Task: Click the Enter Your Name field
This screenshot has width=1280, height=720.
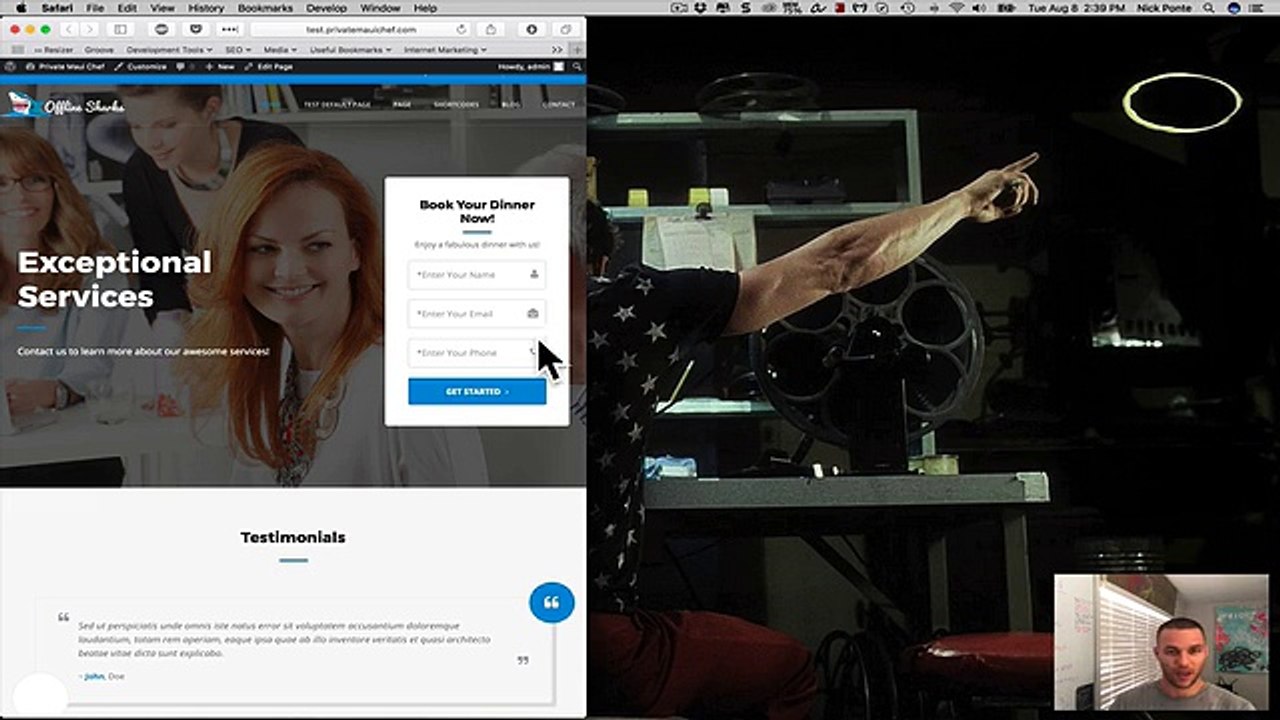Action: point(477,274)
